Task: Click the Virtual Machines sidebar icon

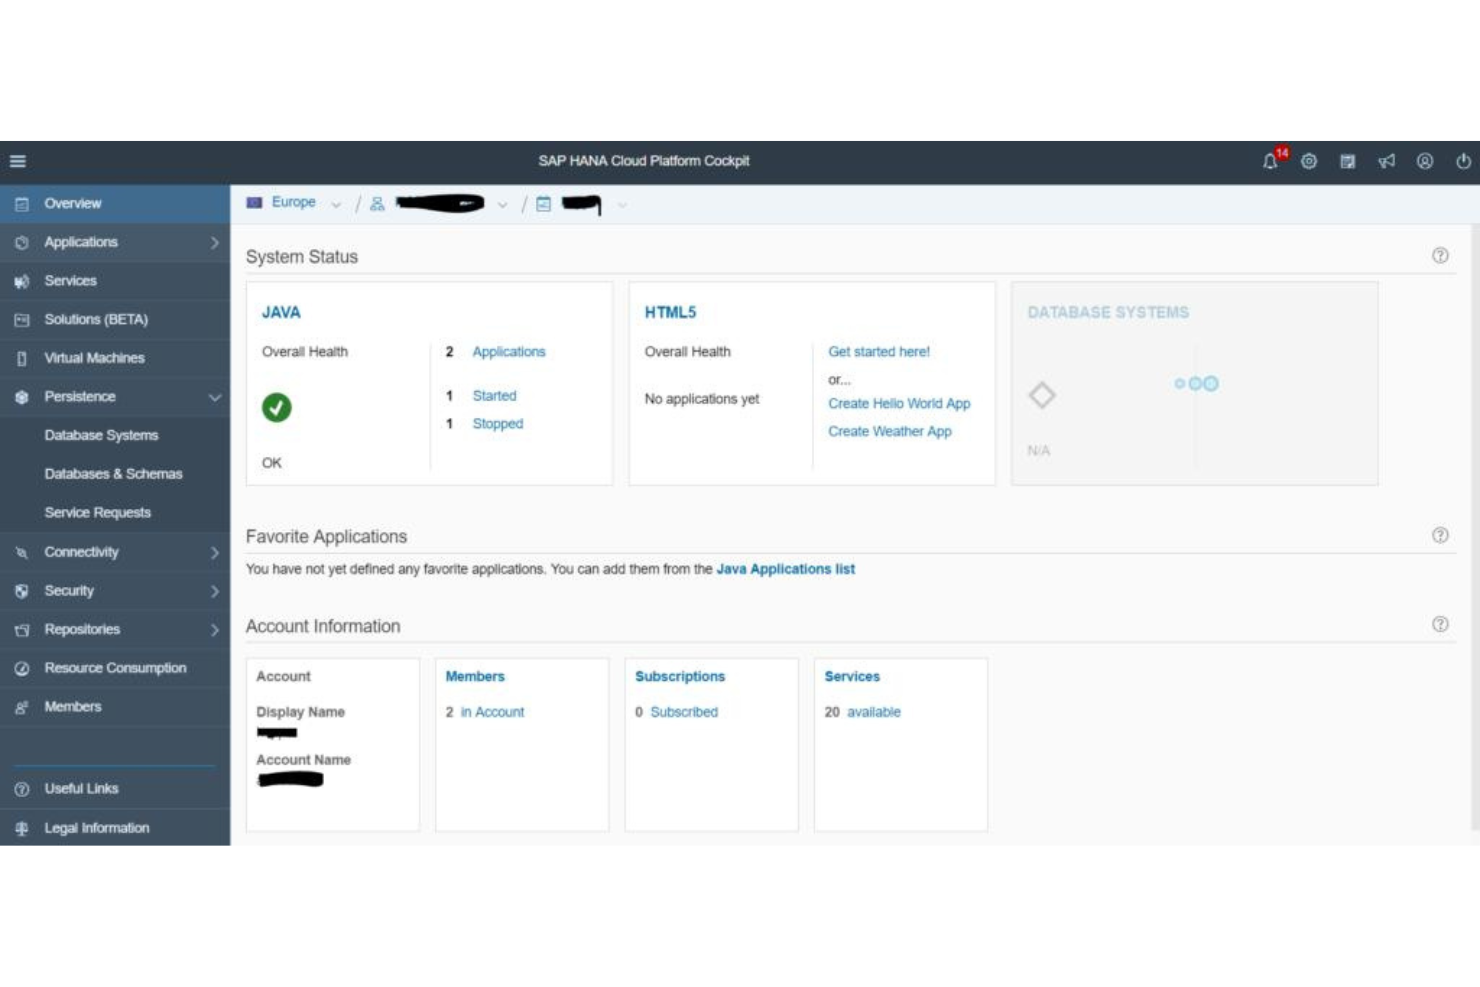Action: click(21, 358)
